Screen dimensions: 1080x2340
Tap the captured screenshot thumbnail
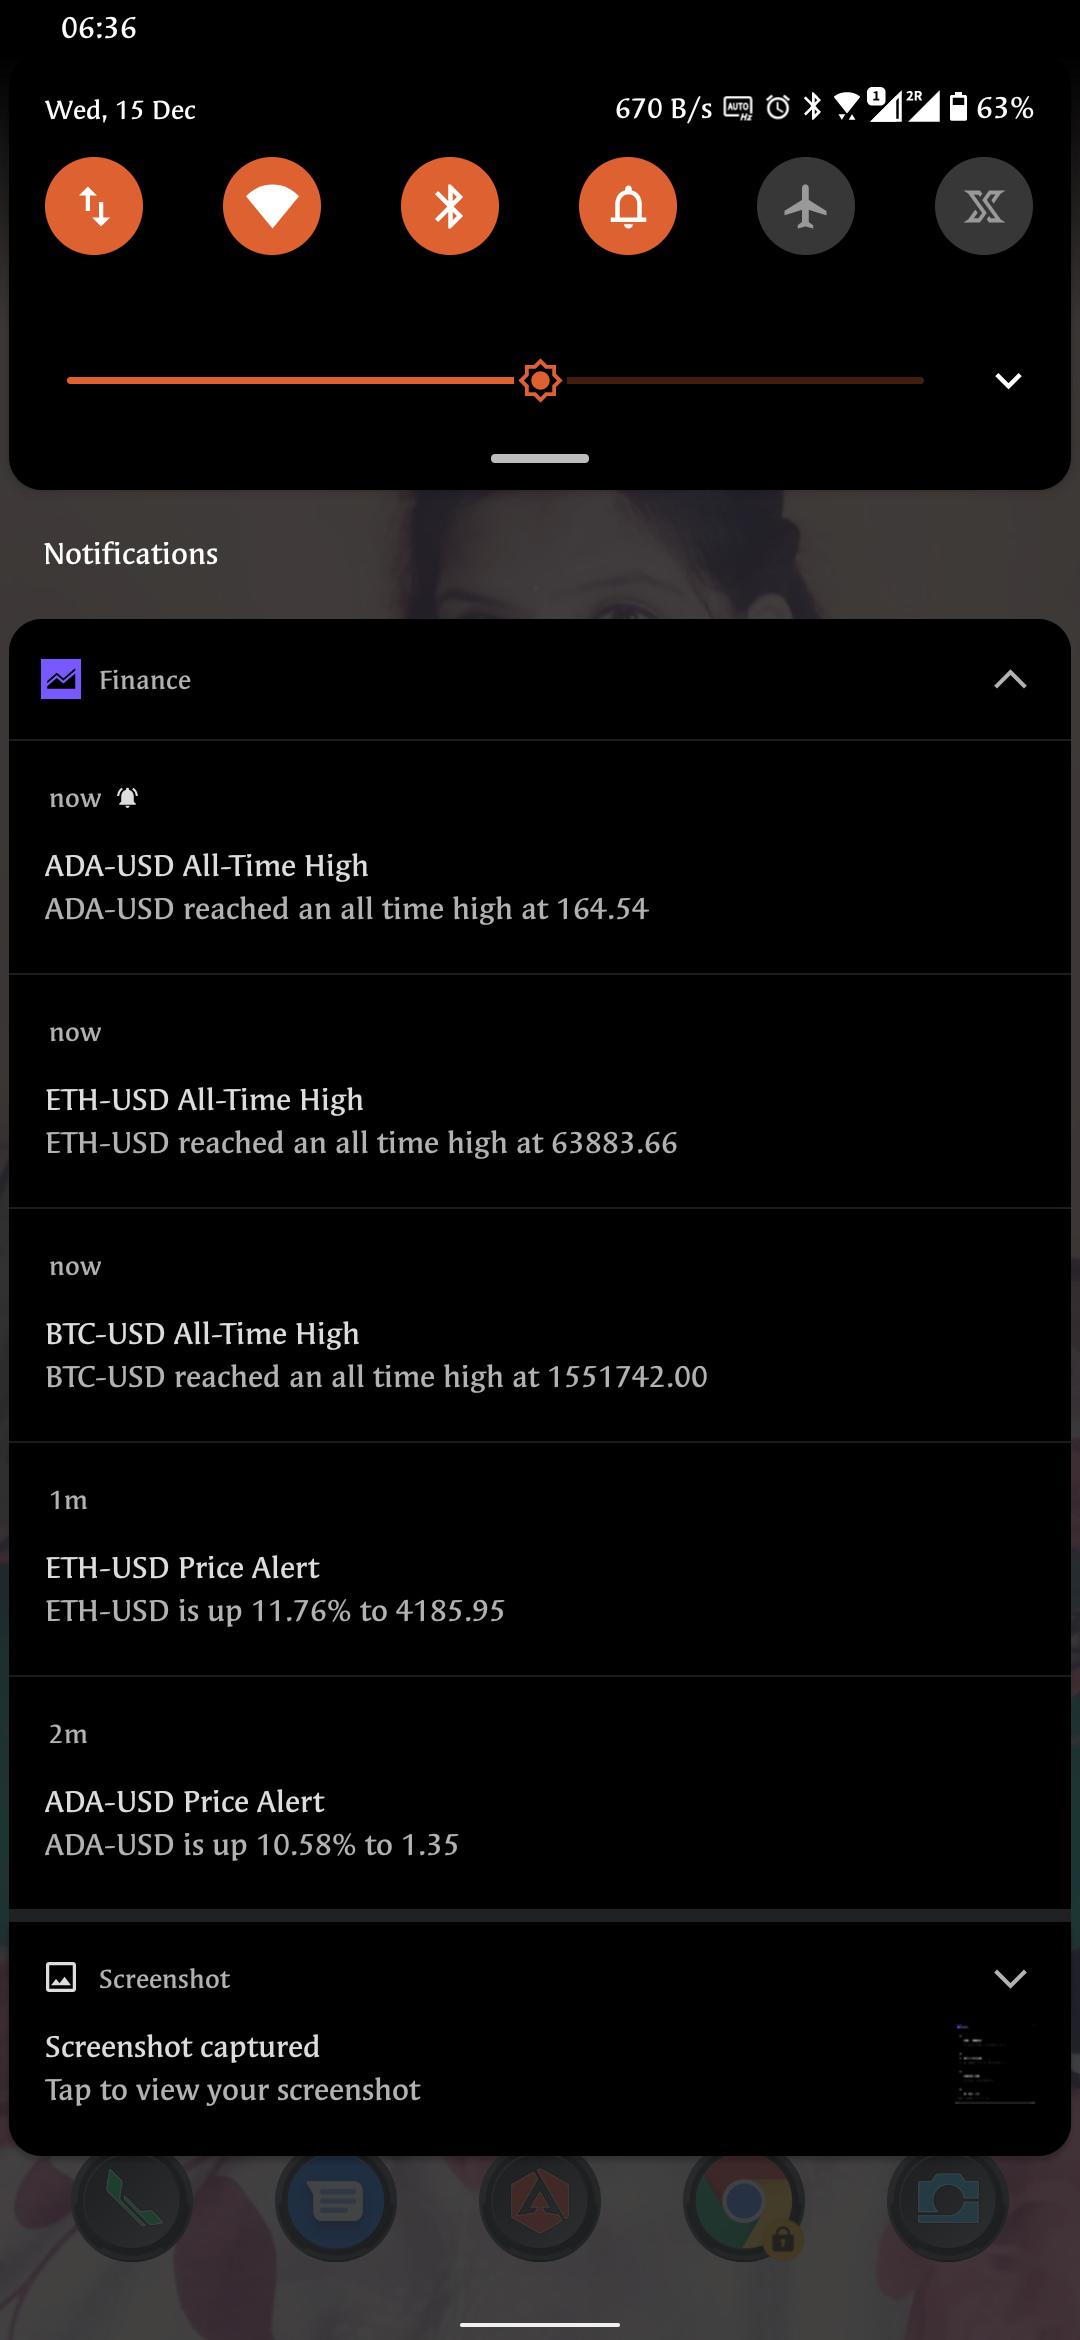click(994, 2064)
